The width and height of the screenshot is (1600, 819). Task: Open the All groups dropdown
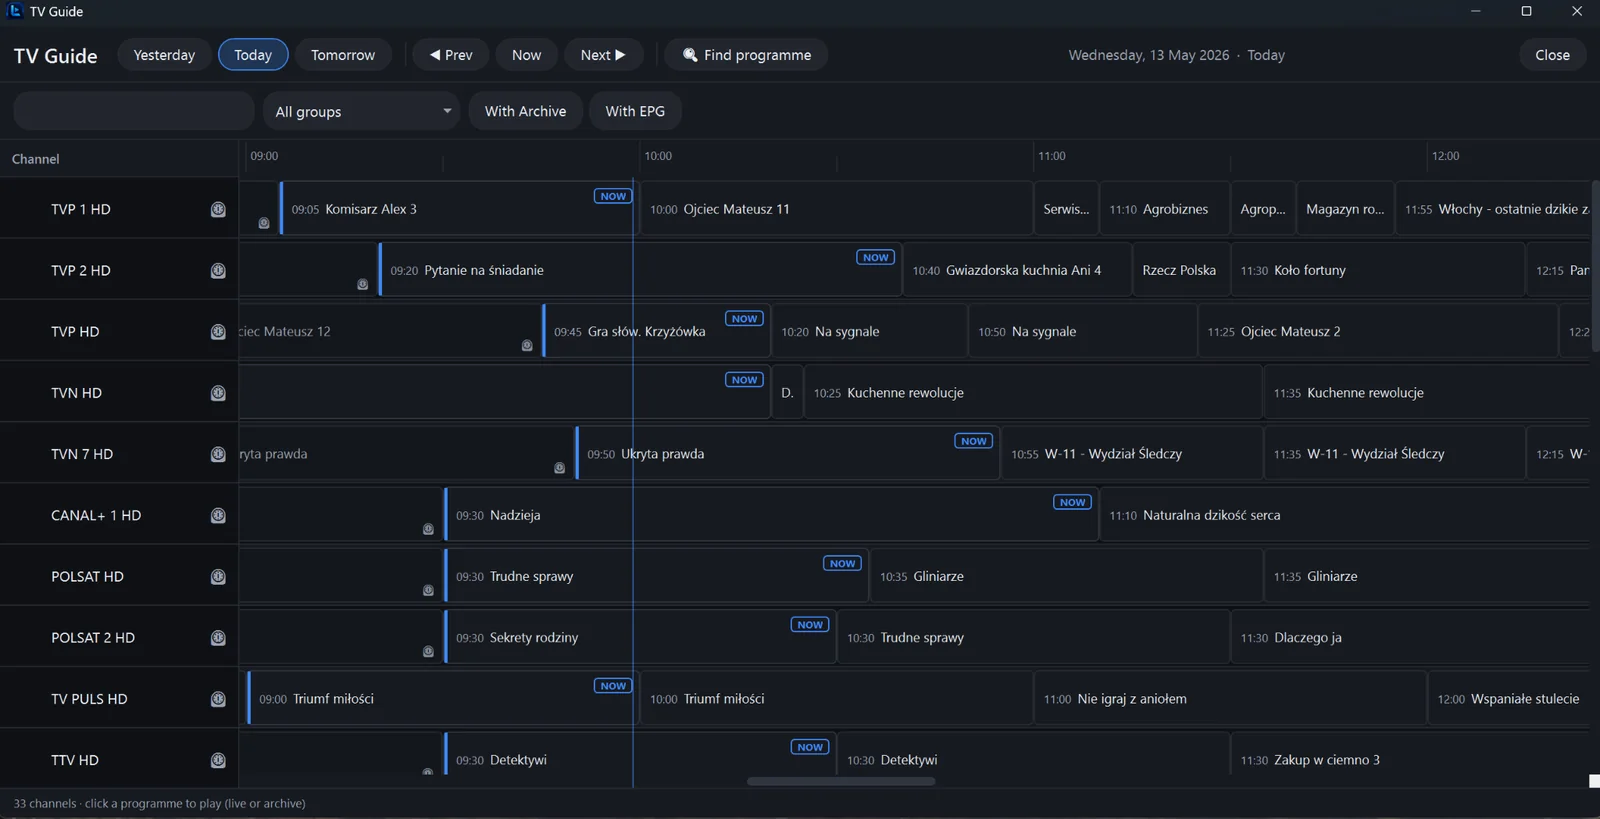click(x=361, y=111)
